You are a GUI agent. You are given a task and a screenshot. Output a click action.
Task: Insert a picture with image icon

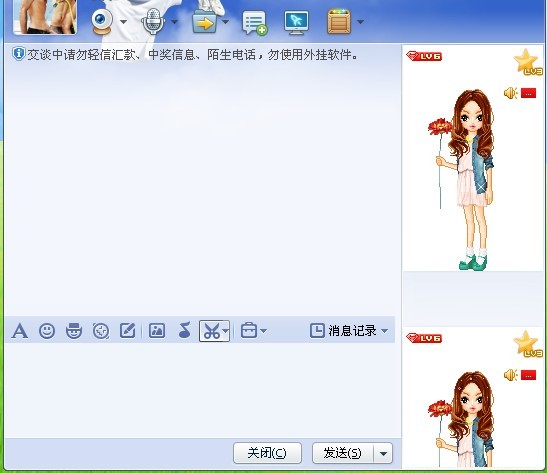(157, 330)
